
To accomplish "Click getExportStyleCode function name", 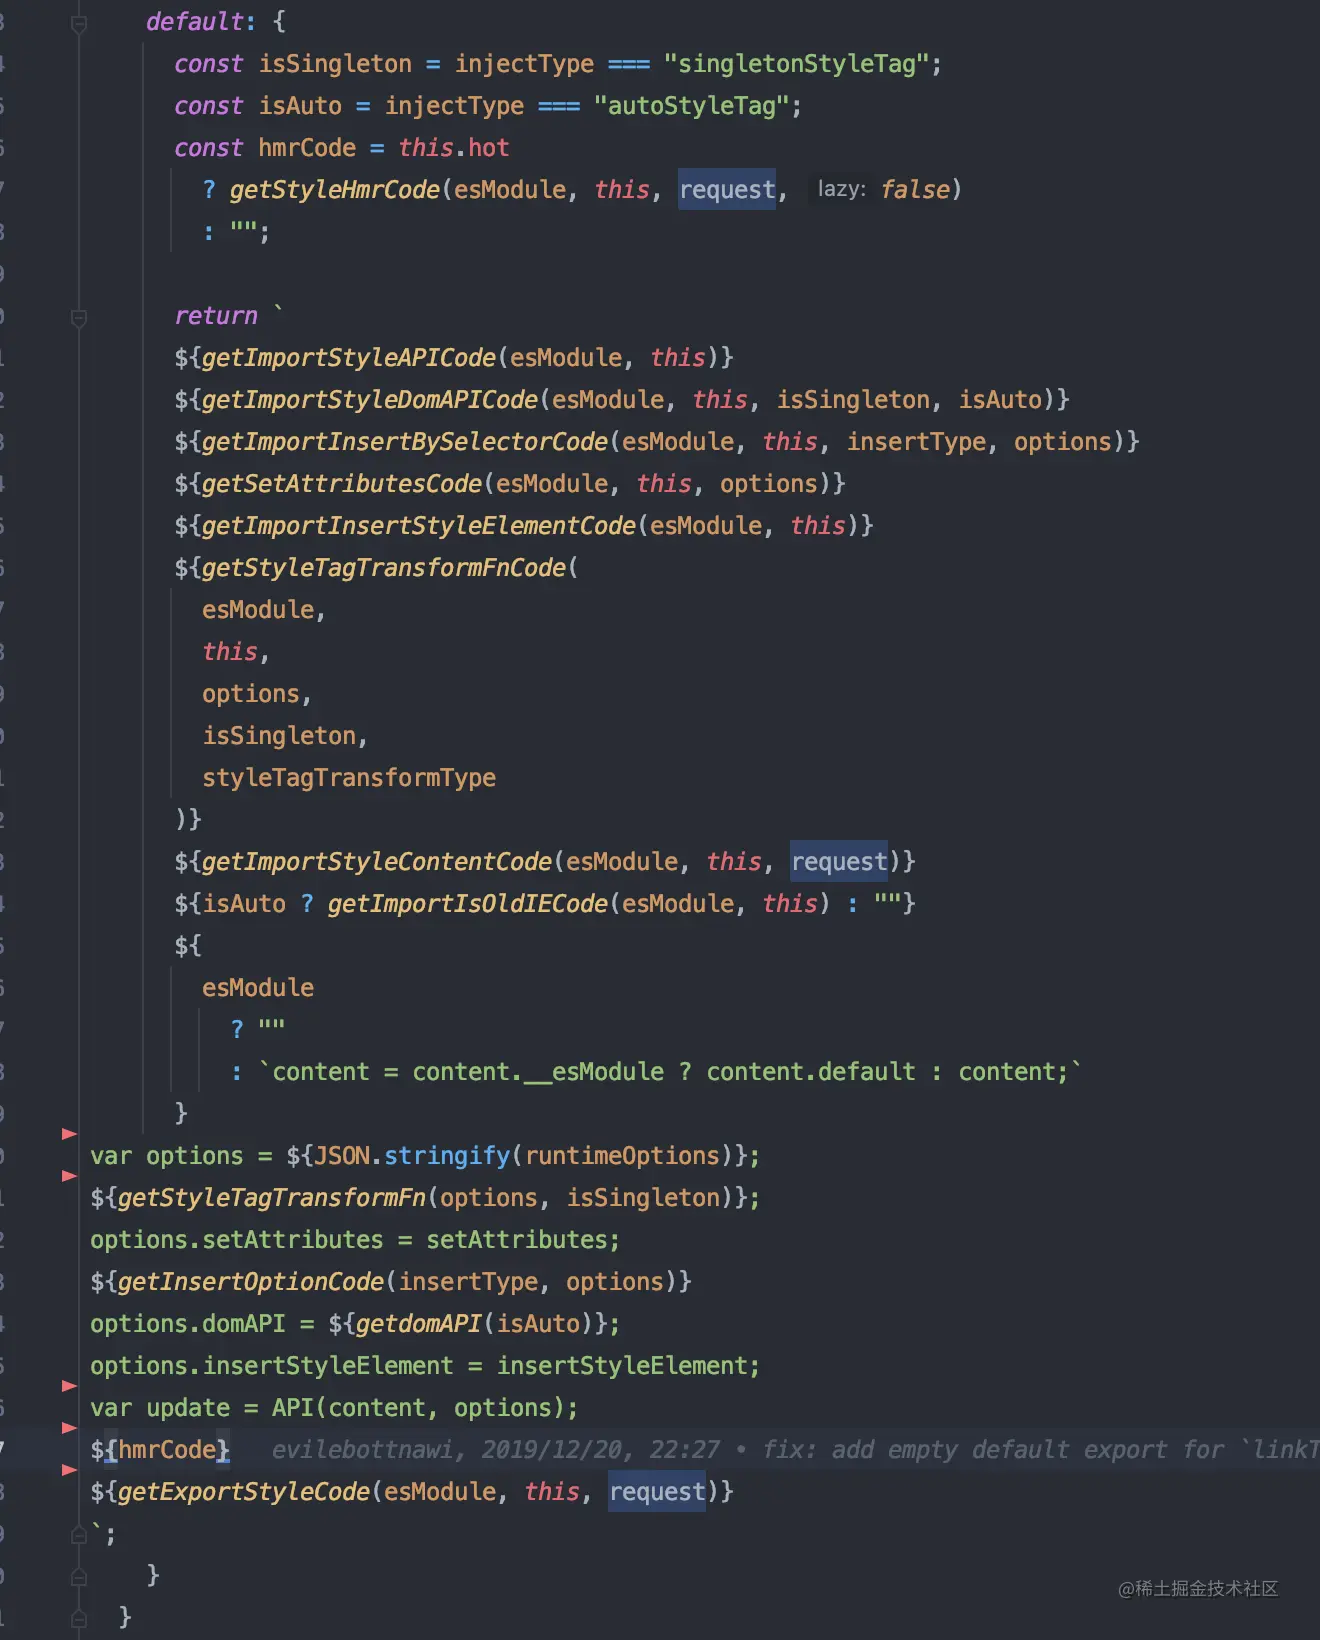I will point(244,1491).
